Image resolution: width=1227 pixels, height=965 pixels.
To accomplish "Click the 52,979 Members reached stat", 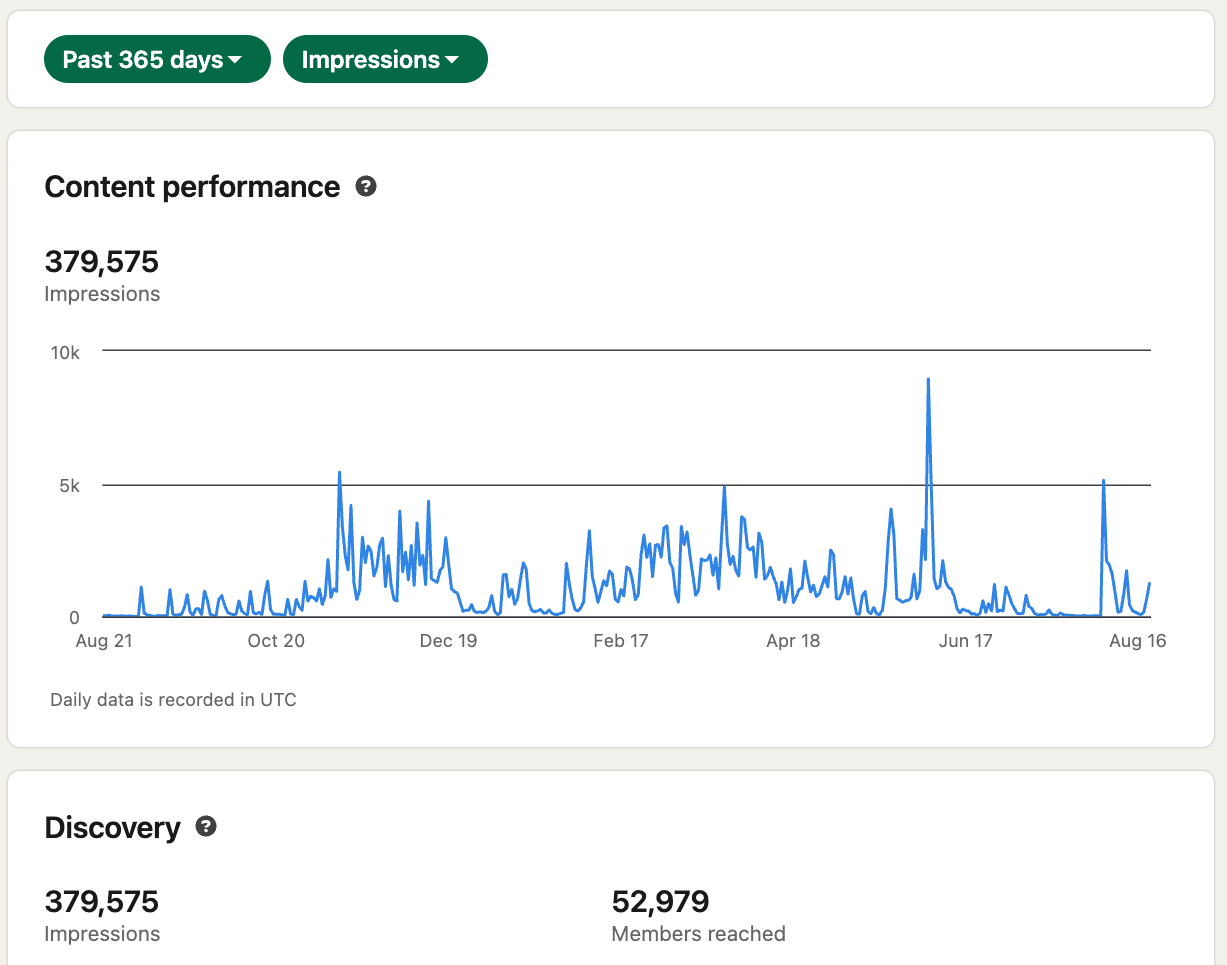I will tap(660, 902).
